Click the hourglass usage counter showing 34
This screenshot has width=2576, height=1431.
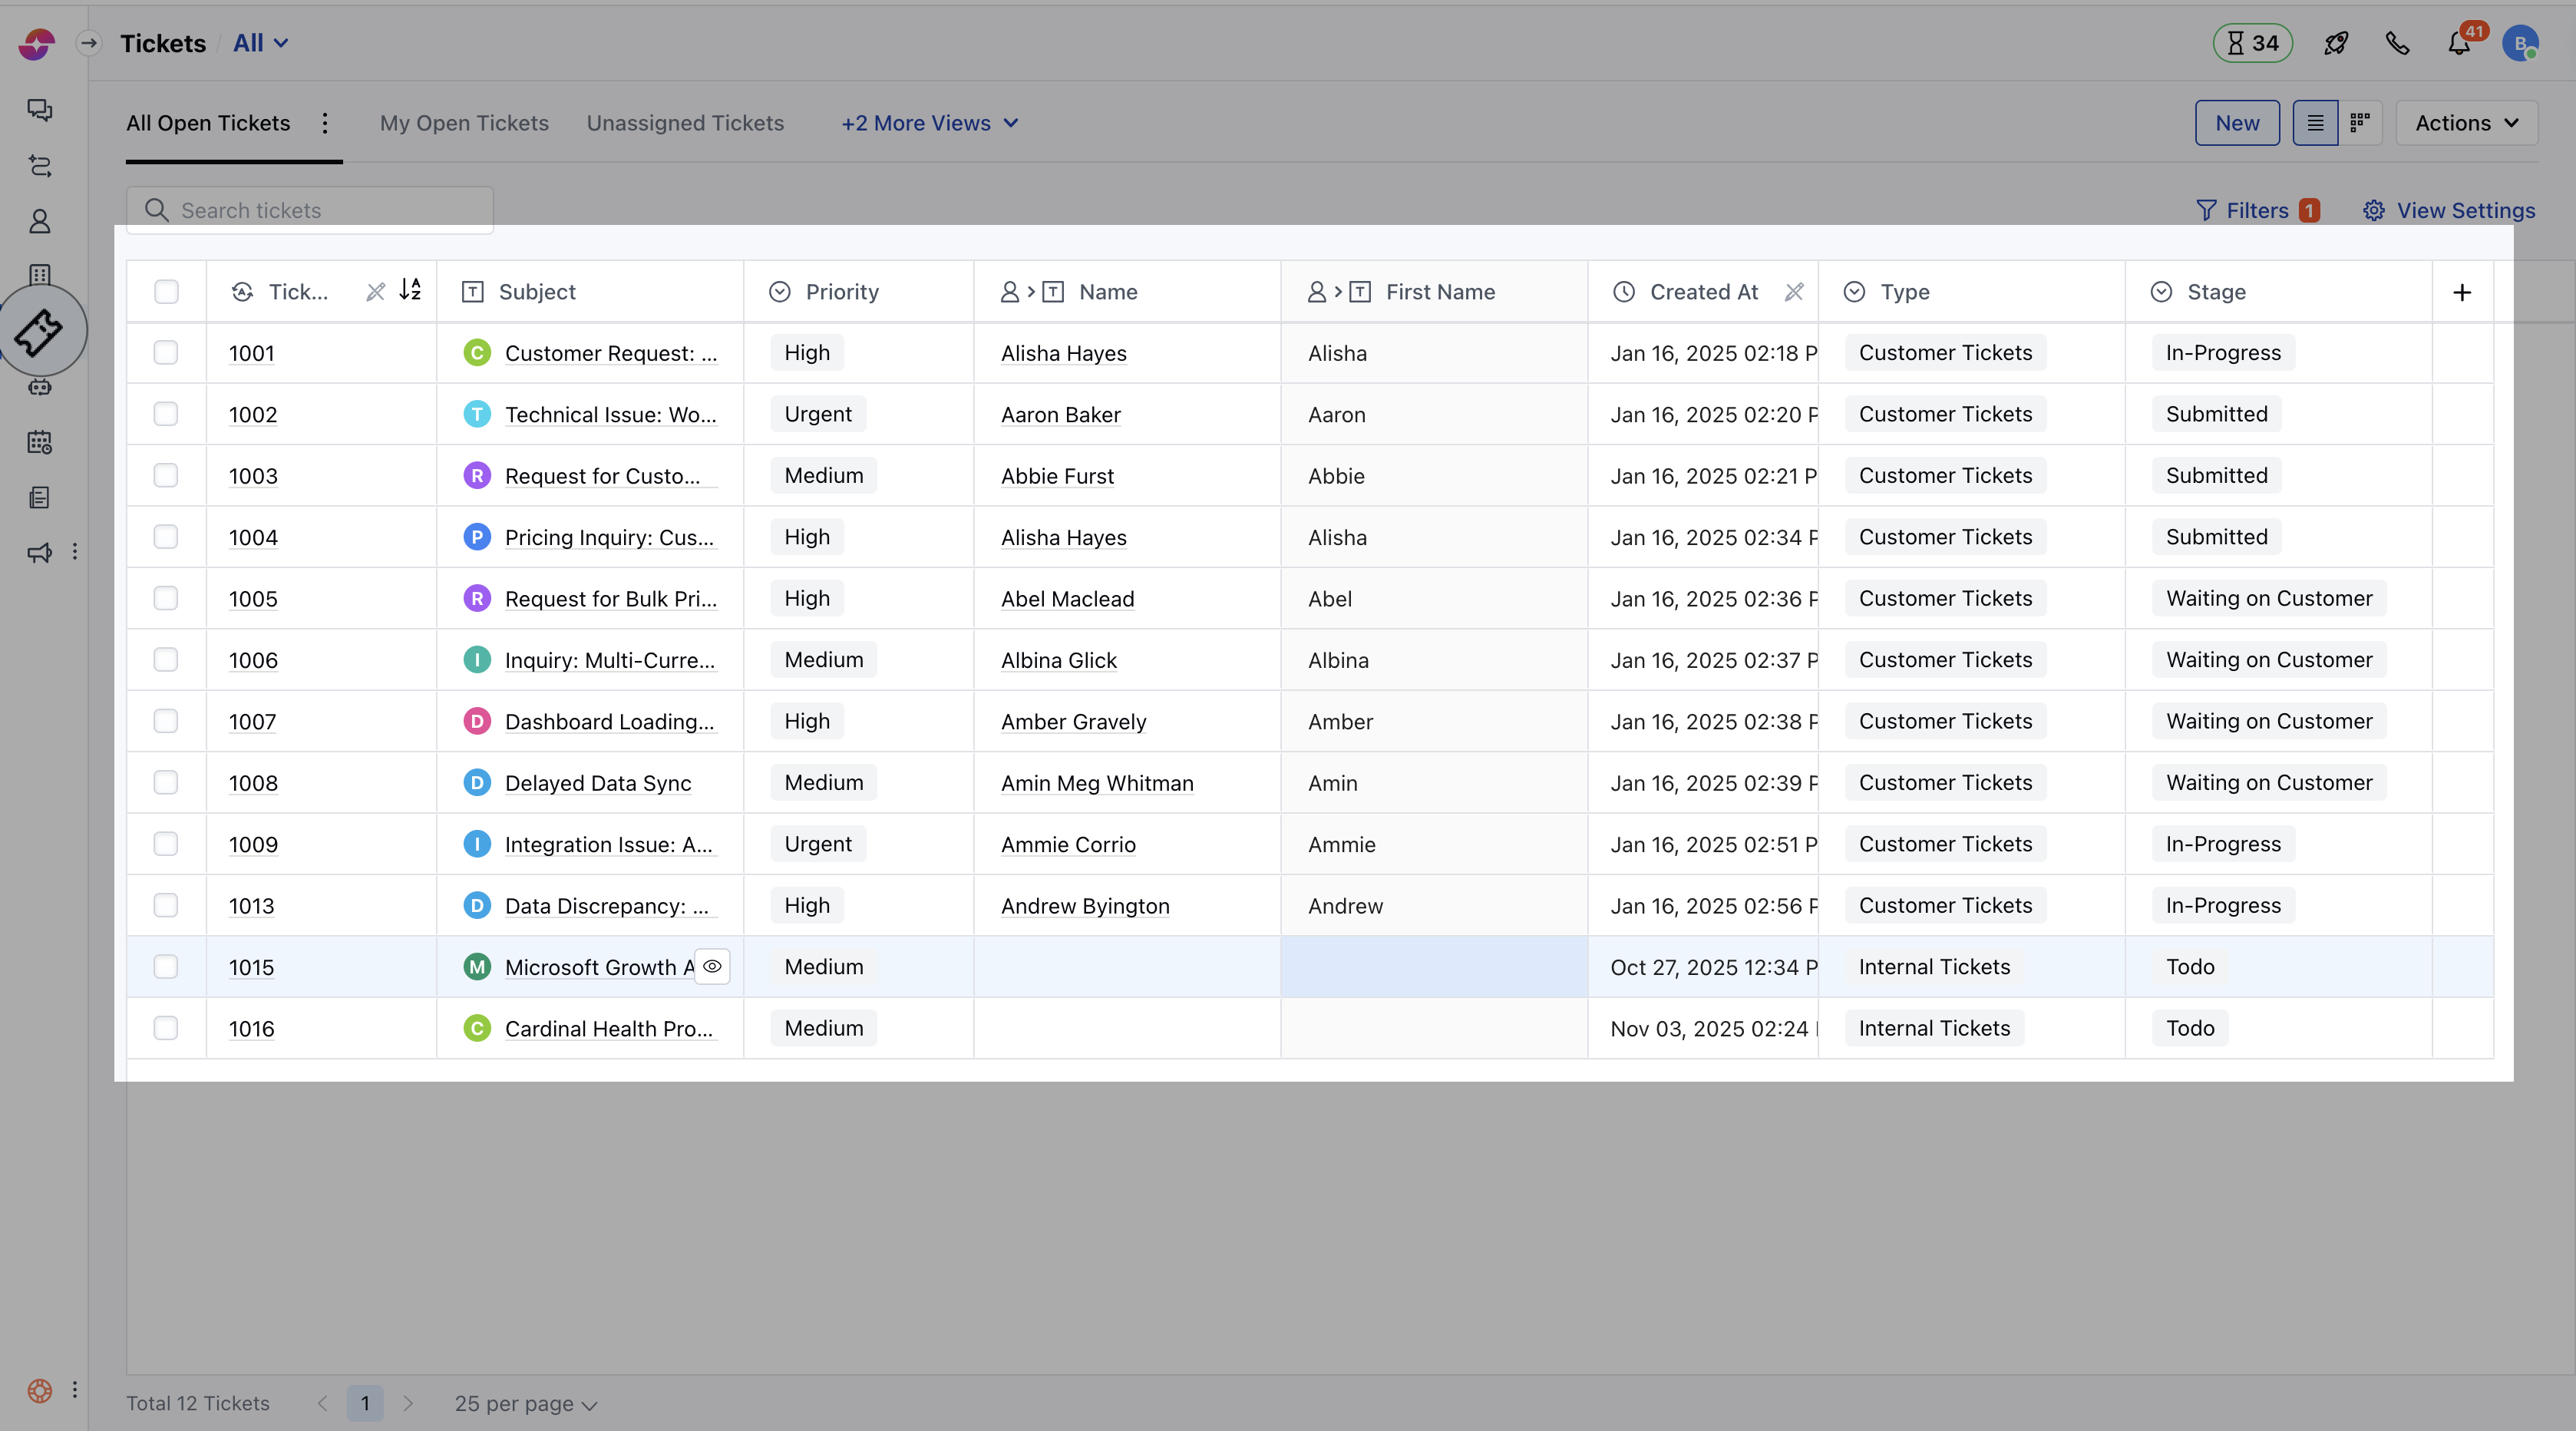(x=2252, y=43)
